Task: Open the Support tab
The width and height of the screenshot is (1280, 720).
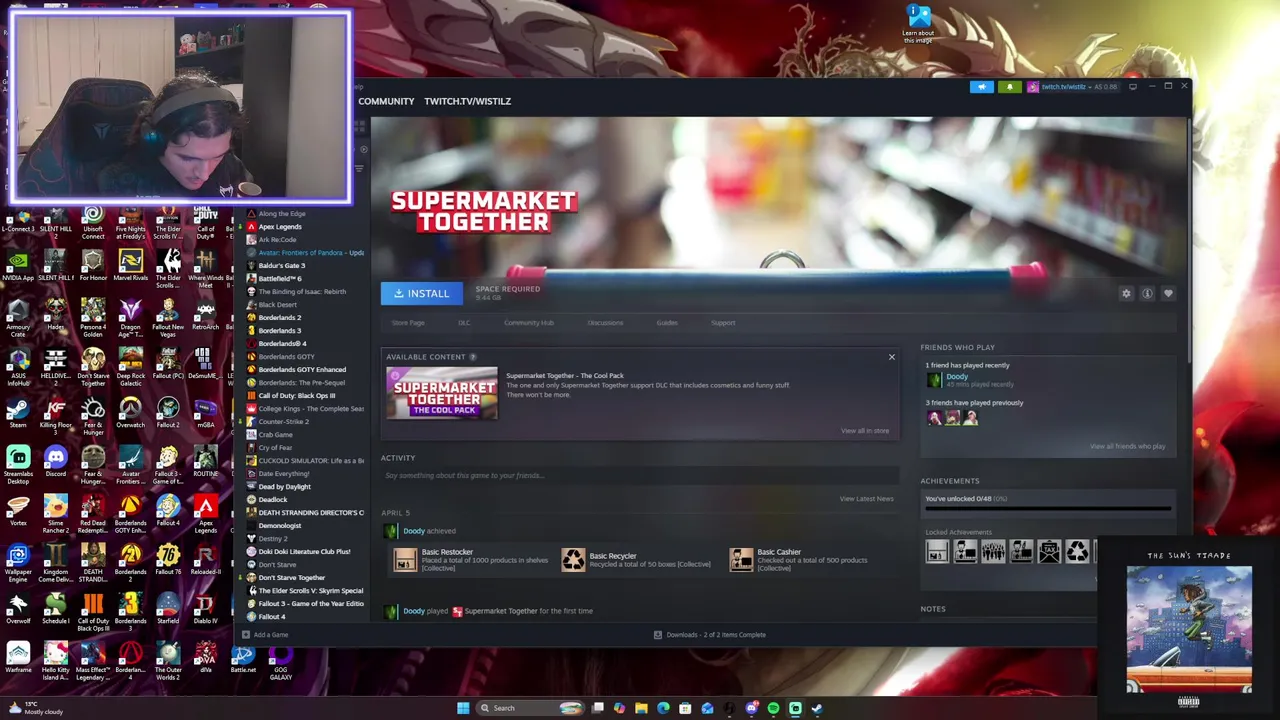Action: (723, 323)
